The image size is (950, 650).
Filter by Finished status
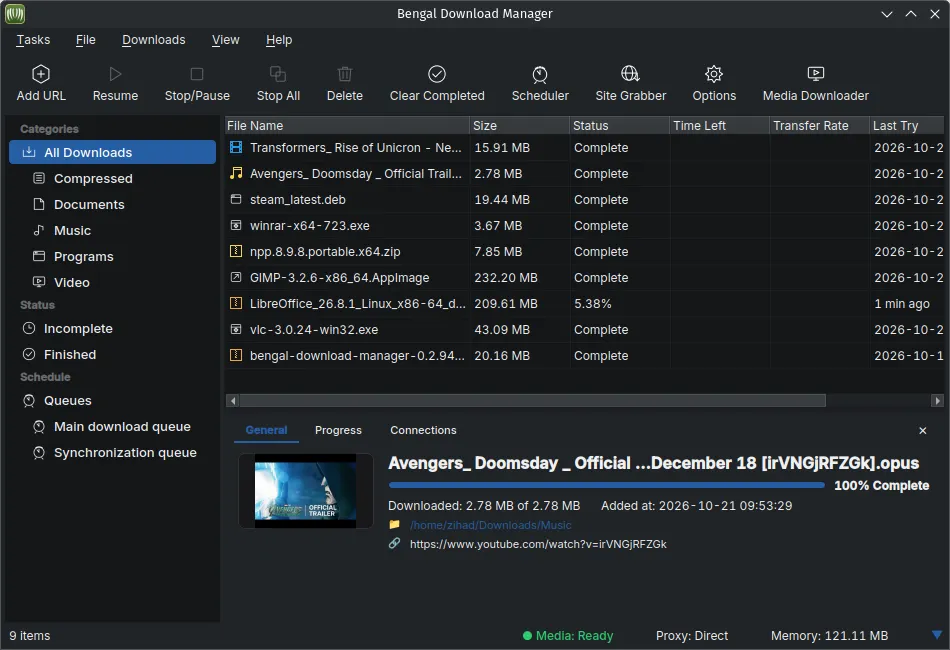pos(113,354)
